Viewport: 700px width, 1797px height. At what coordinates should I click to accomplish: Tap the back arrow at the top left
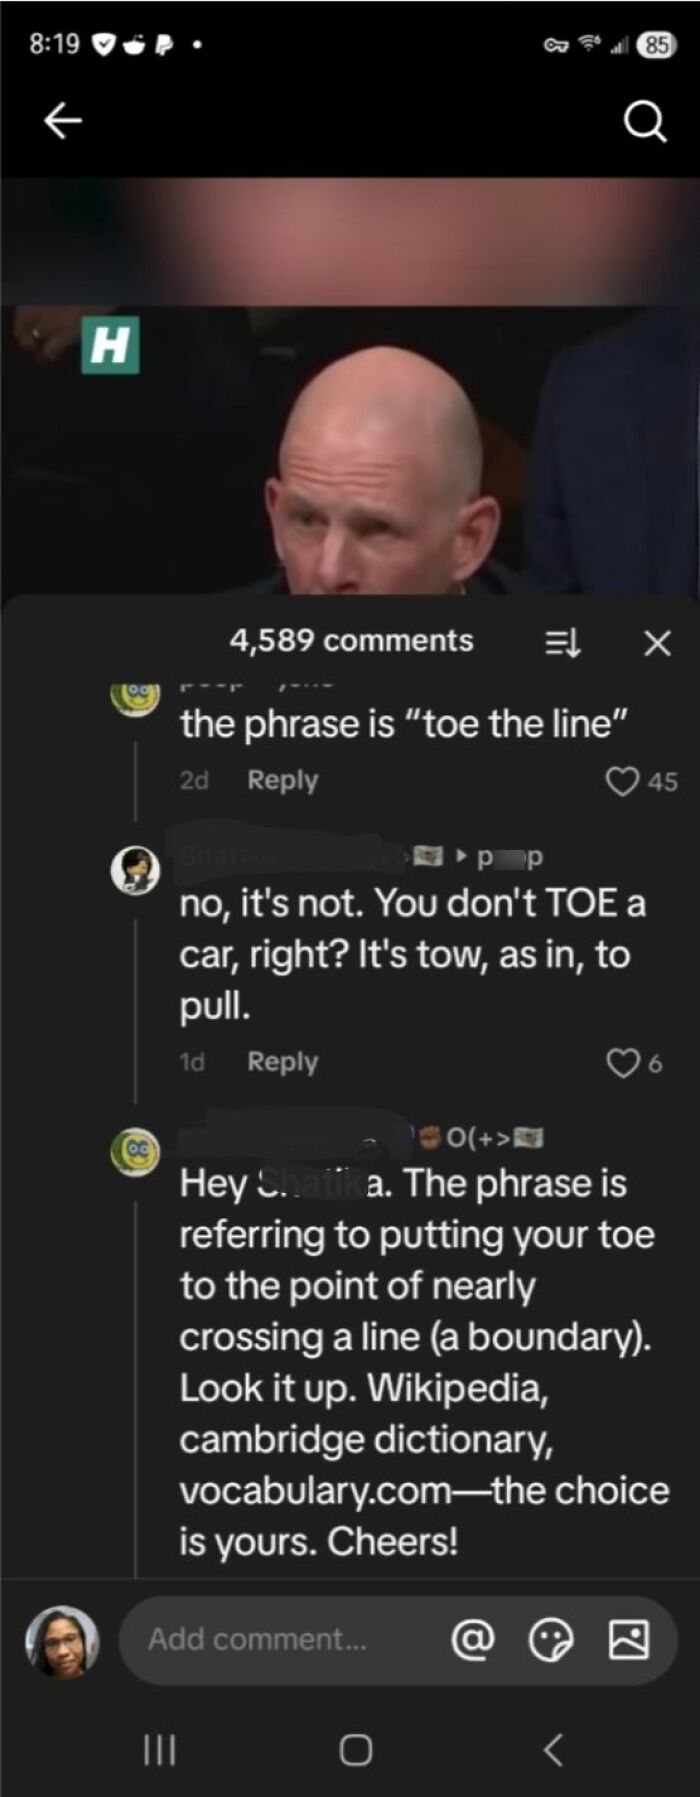point(62,120)
